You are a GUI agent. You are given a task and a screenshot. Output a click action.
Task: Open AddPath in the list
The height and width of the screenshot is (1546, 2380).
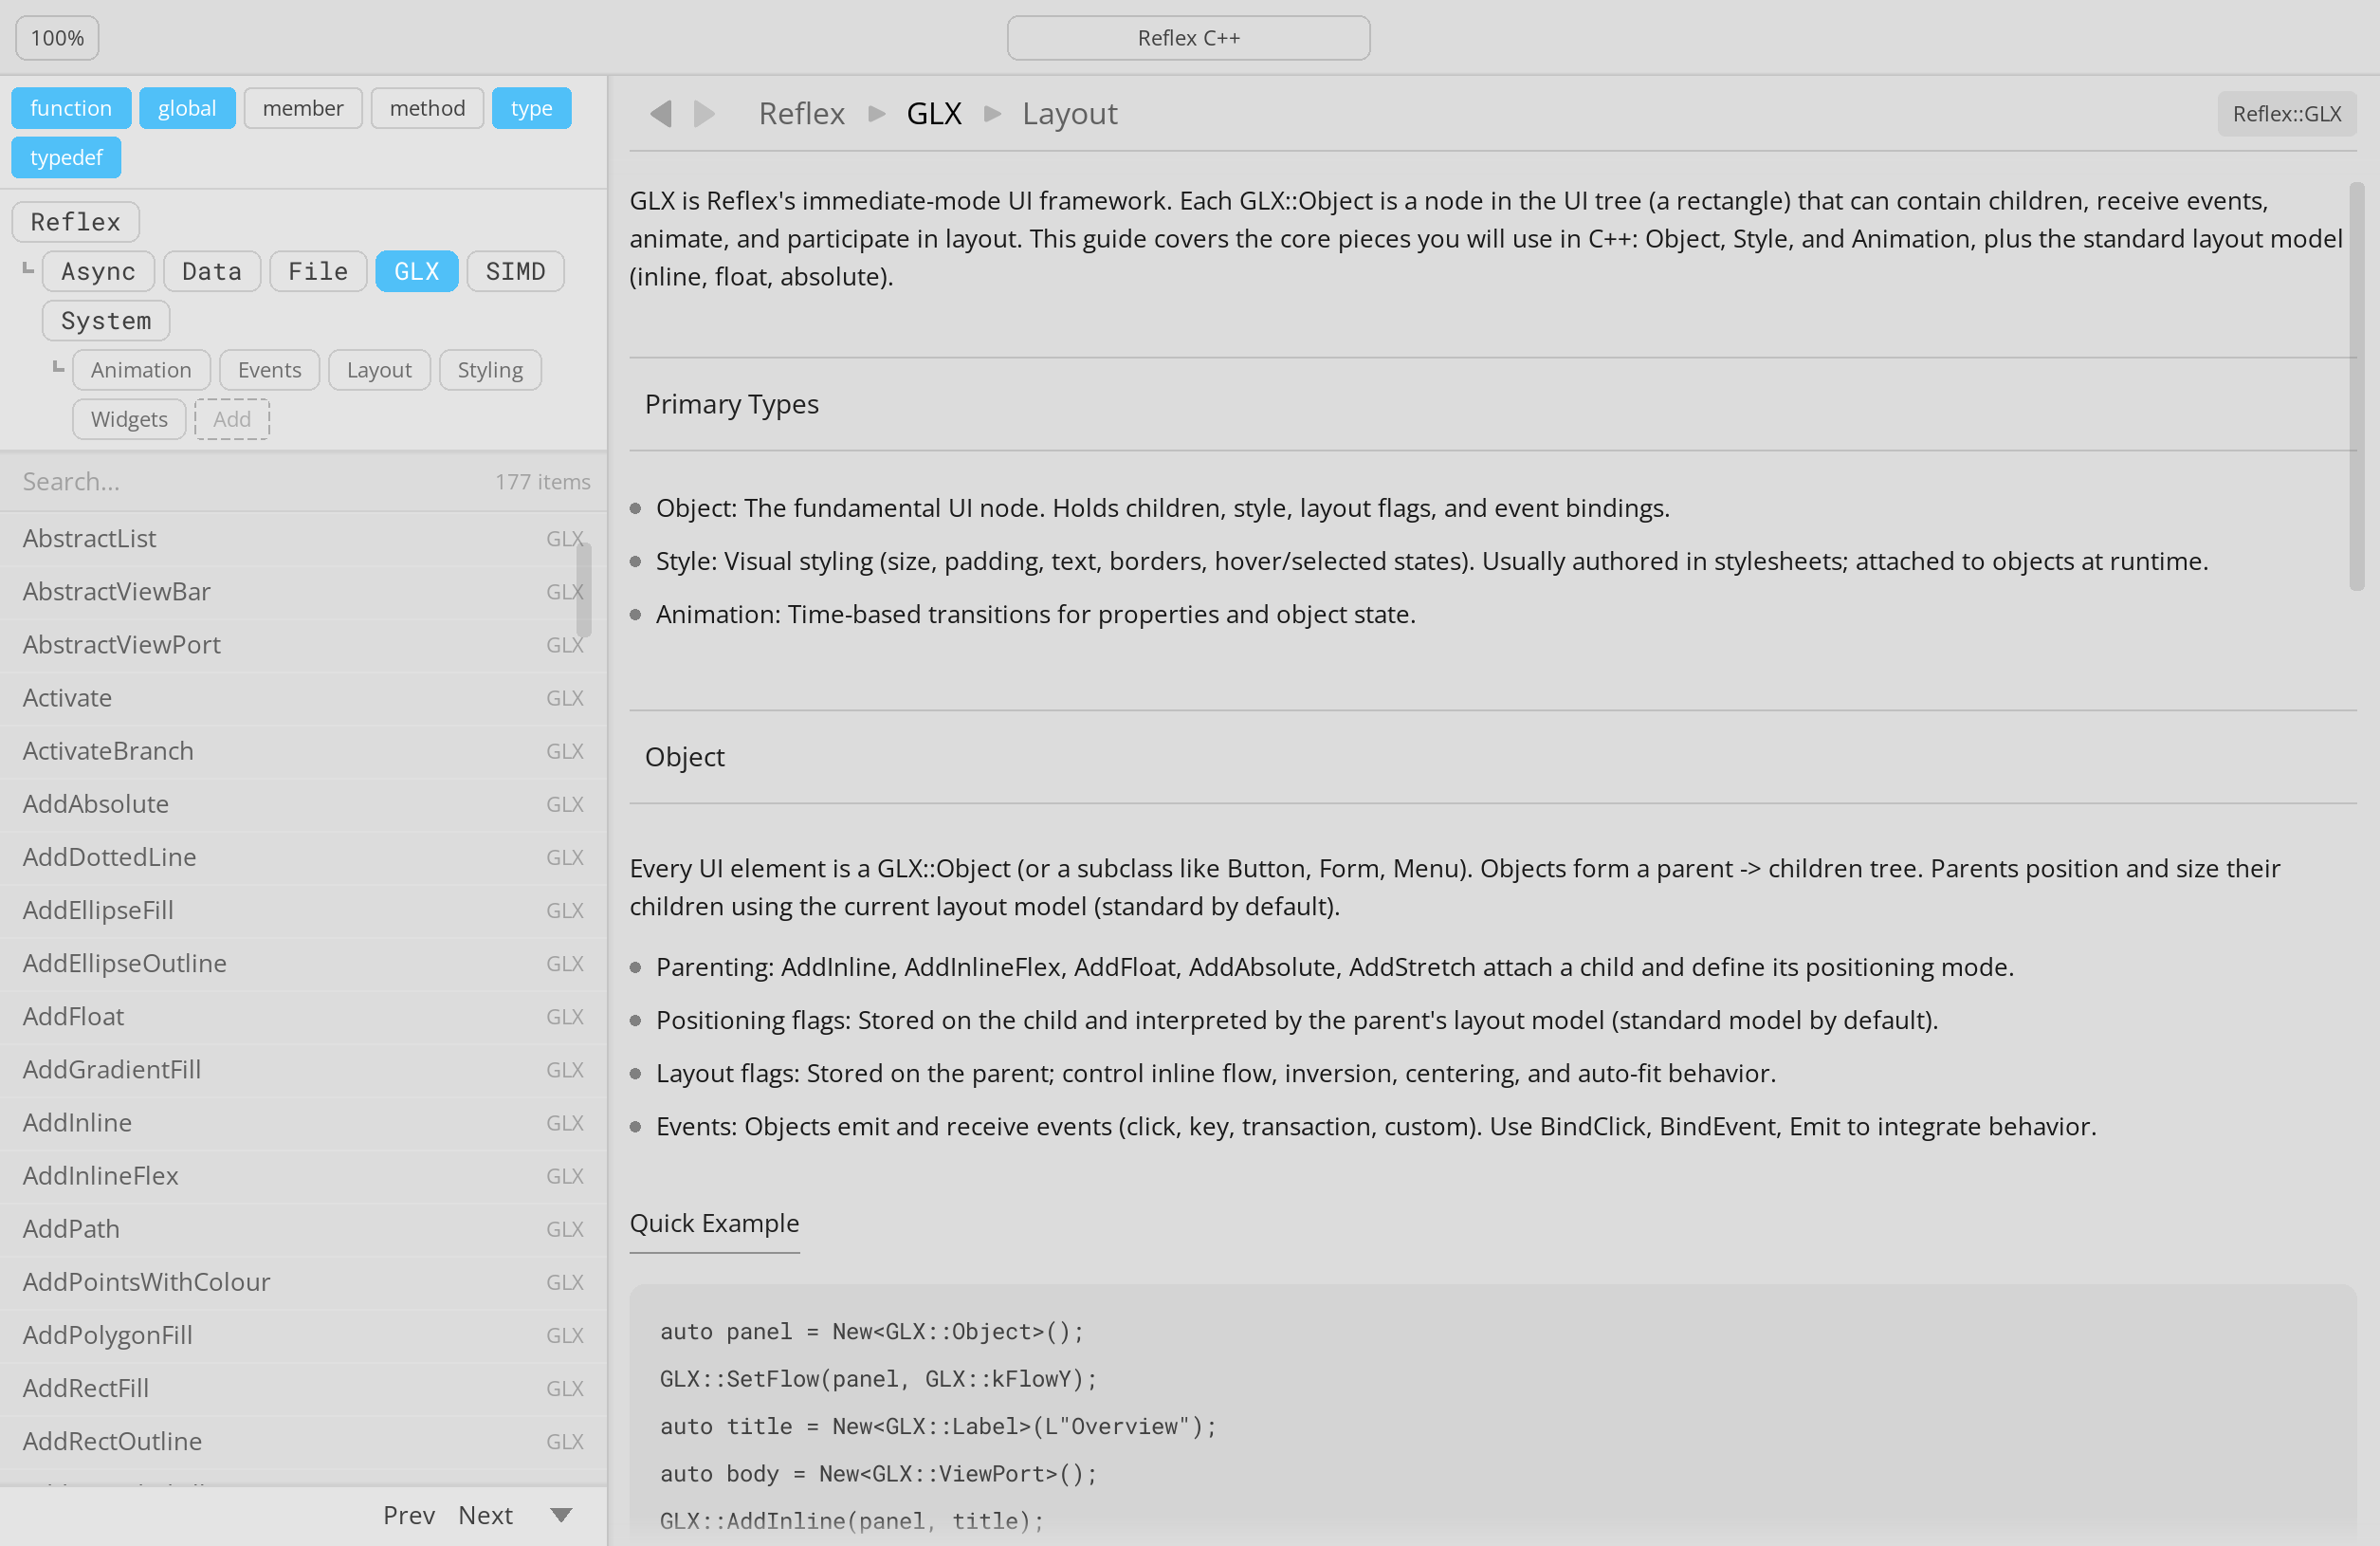(303, 1227)
